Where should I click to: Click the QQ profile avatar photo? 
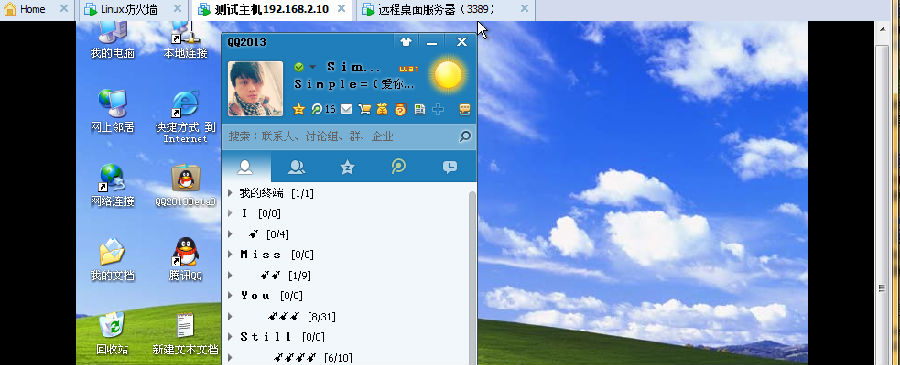click(255, 88)
